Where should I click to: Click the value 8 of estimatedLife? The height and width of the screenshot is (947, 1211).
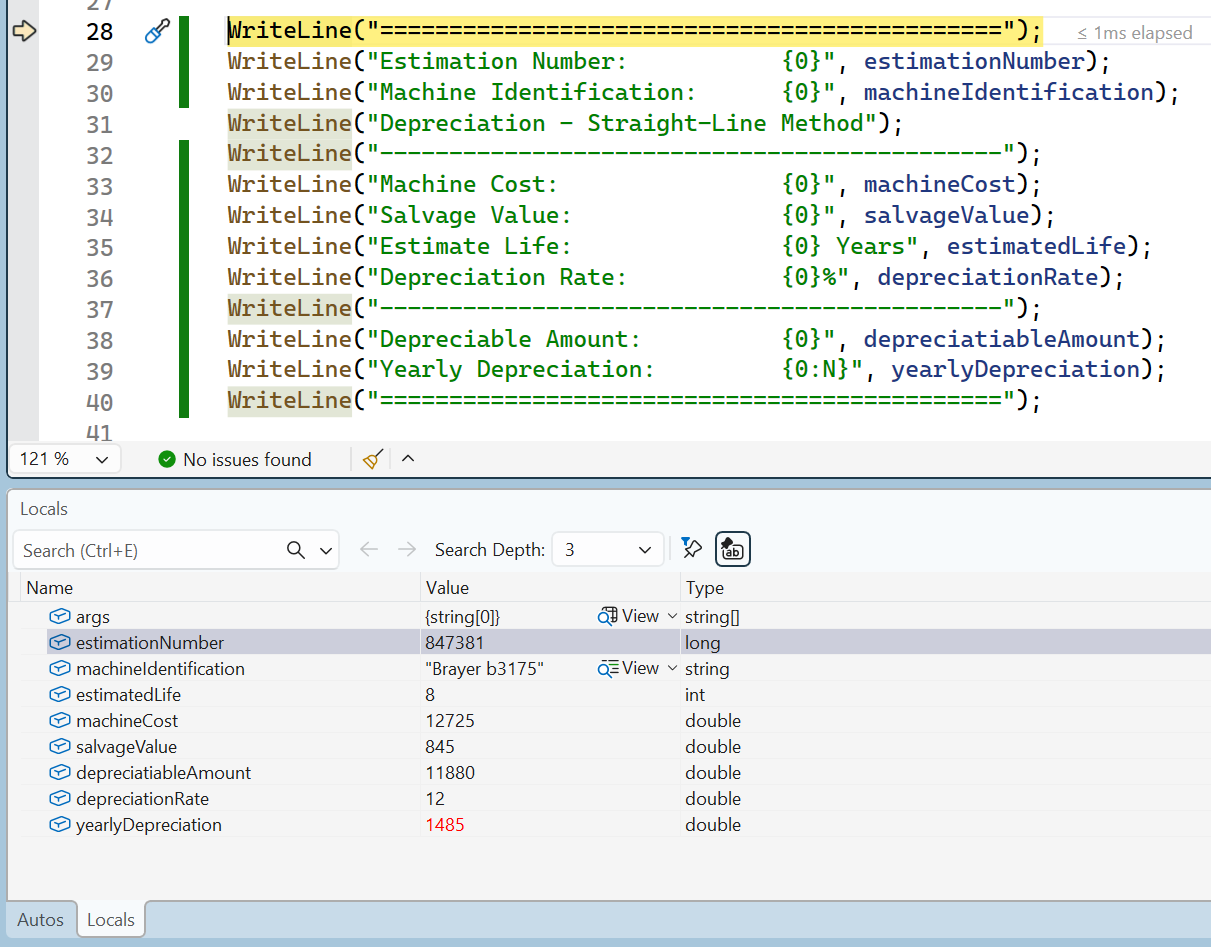pos(430,695)
